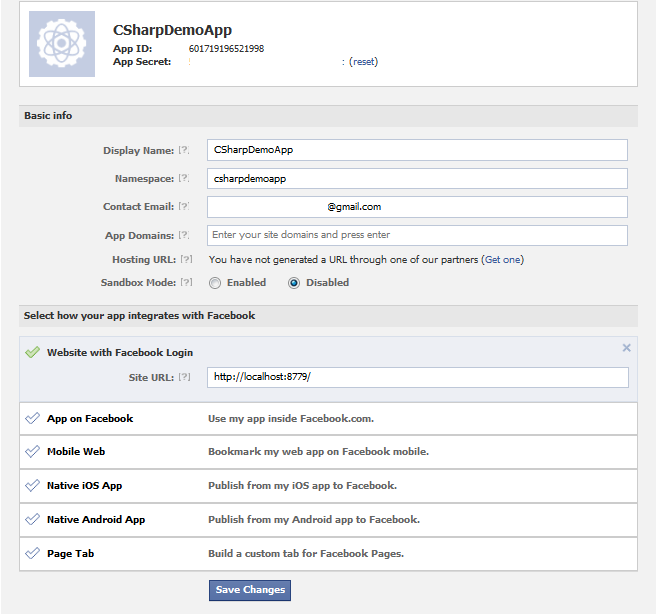
Task: Click 'Publish from my iOS app to Facebook.' text
Action: [303, 486]
